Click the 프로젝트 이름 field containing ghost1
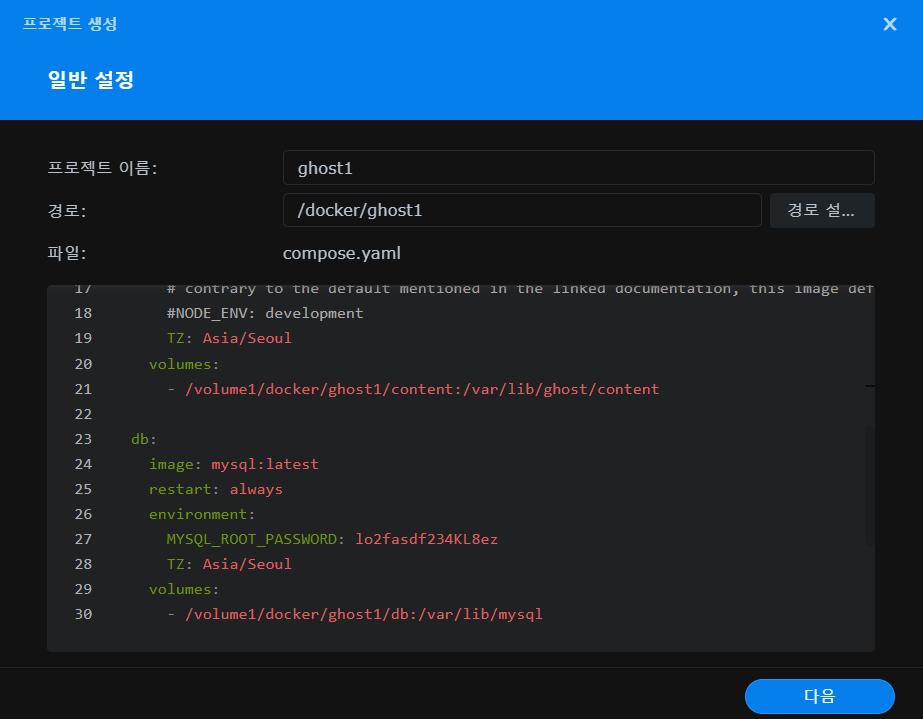Viewport: 923px width, 719px height. coord(578,168)
